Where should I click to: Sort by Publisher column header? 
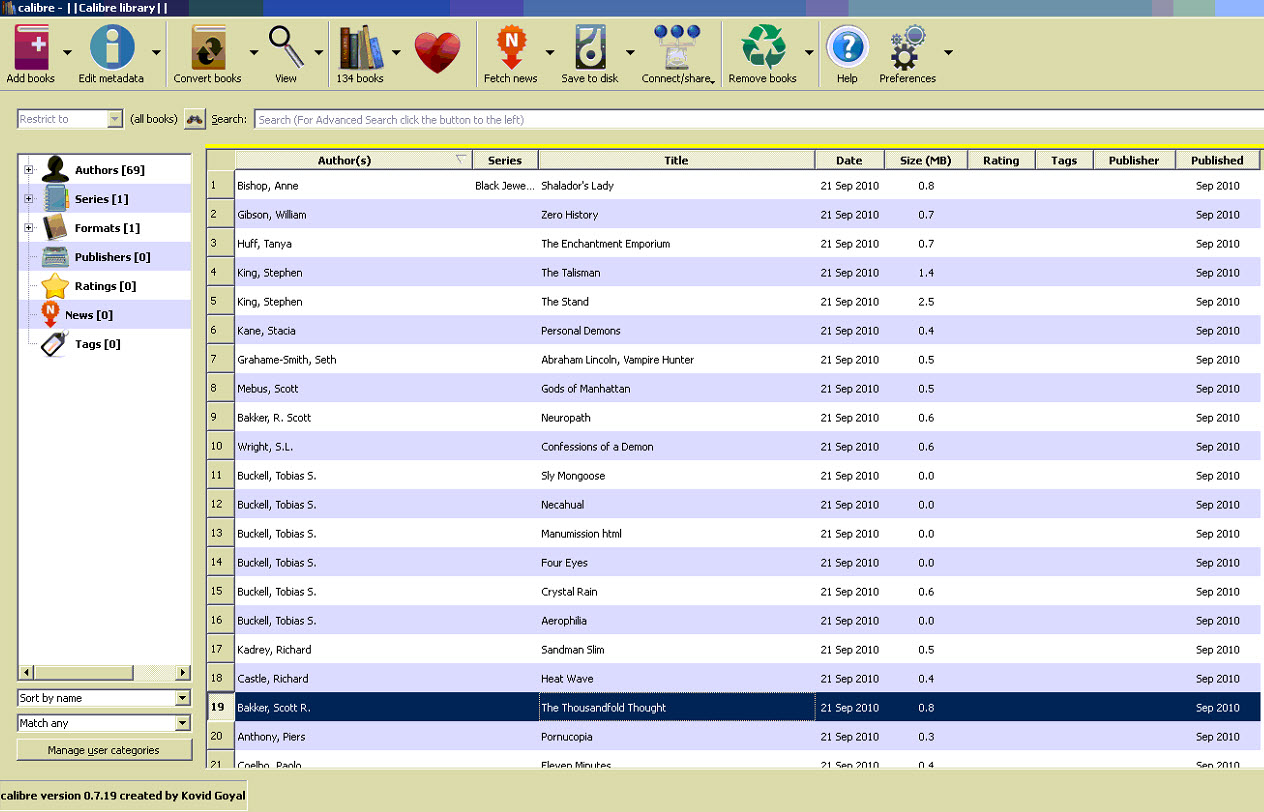(x=1134, y=160)
